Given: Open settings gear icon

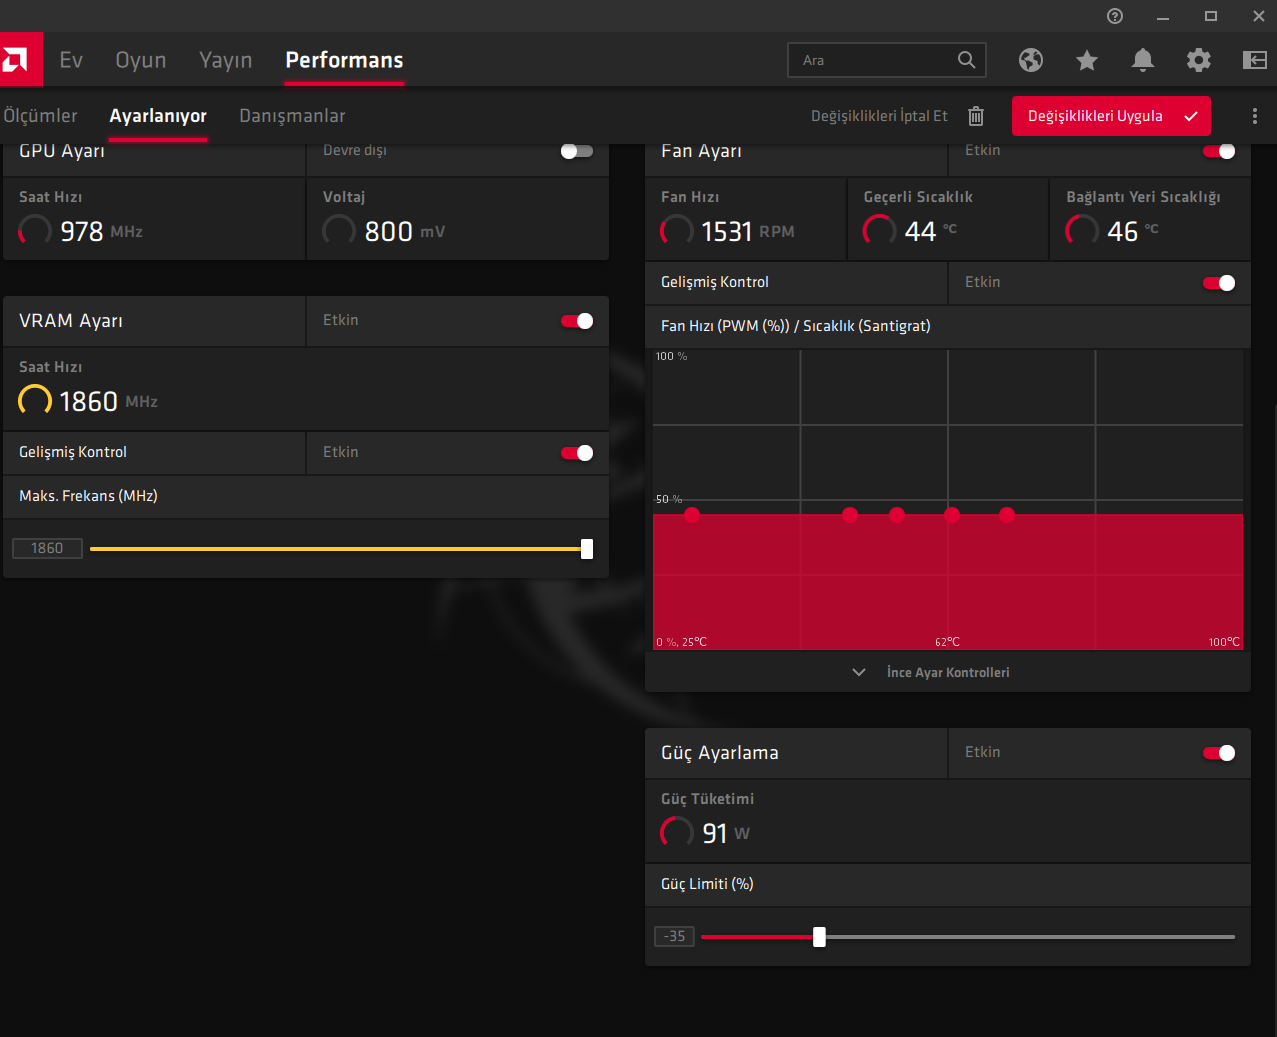Looking at the screenshot, I should point(1199,60).
